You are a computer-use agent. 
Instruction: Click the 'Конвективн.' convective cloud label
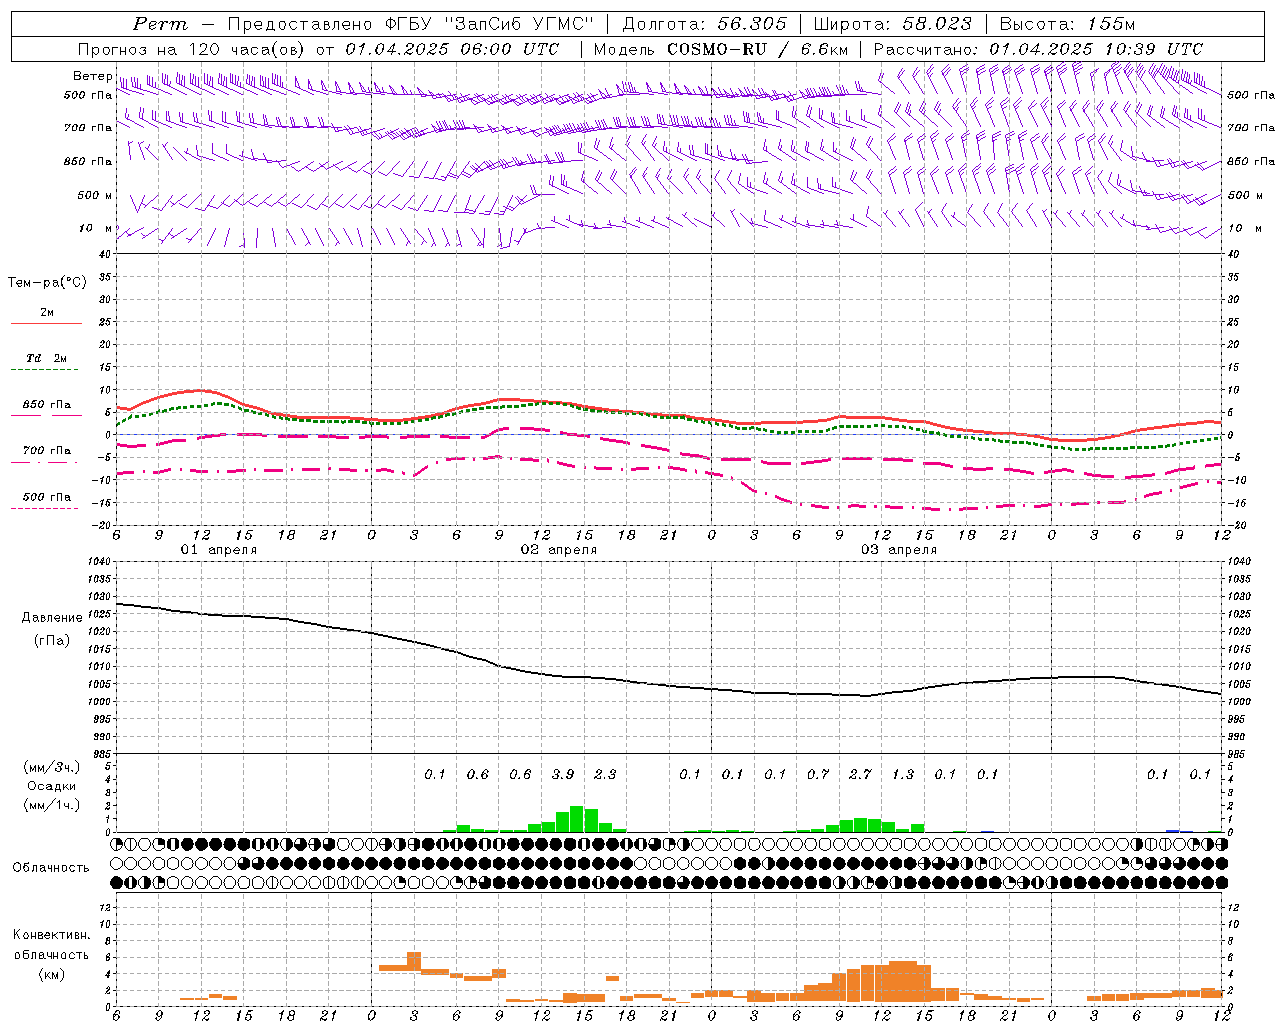51,935
